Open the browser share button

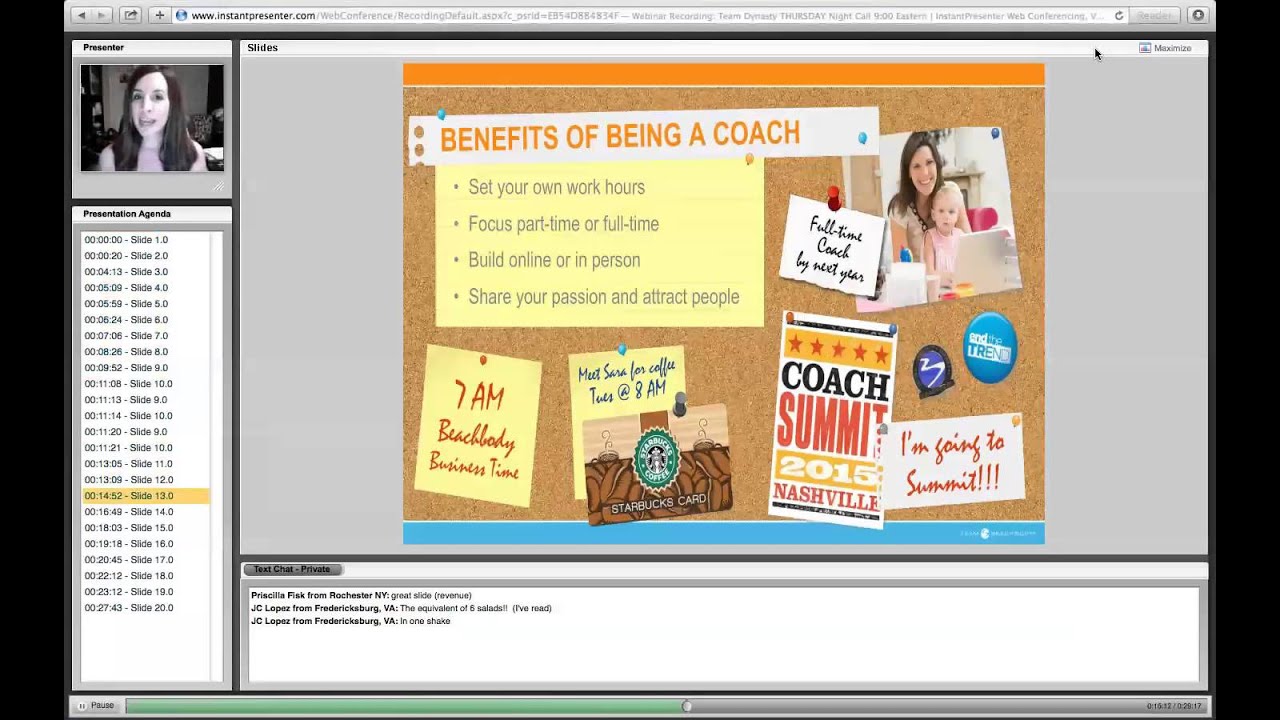[131, 16]
